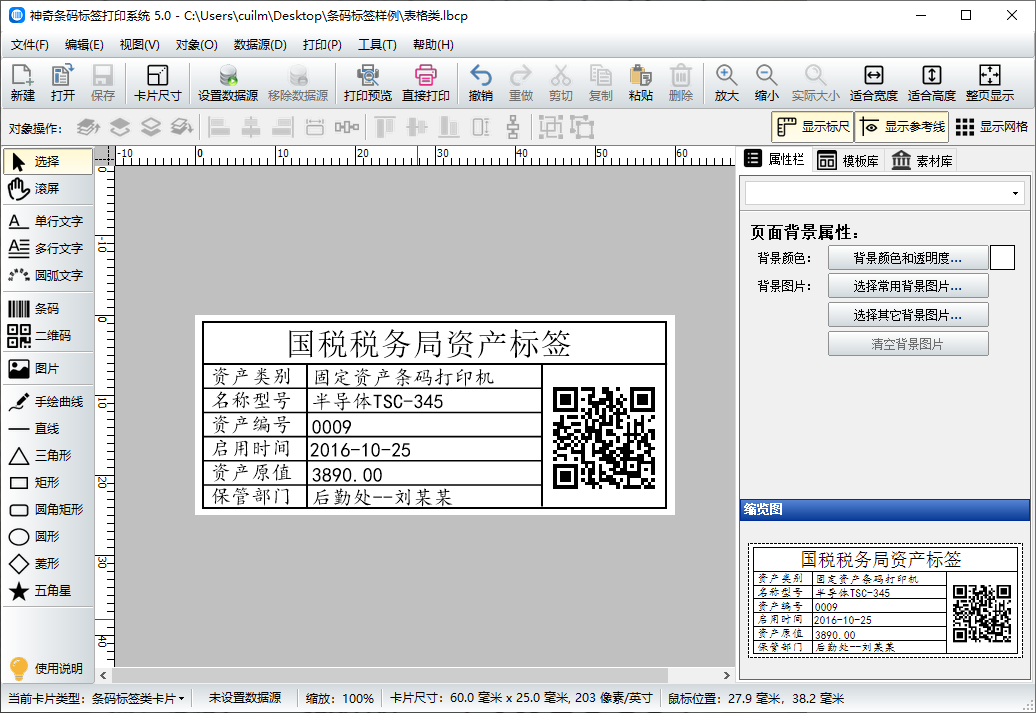Screen dimensions: 1036x713
Task: Click label title 国税税务局资产标签
Action: (429, 344)
